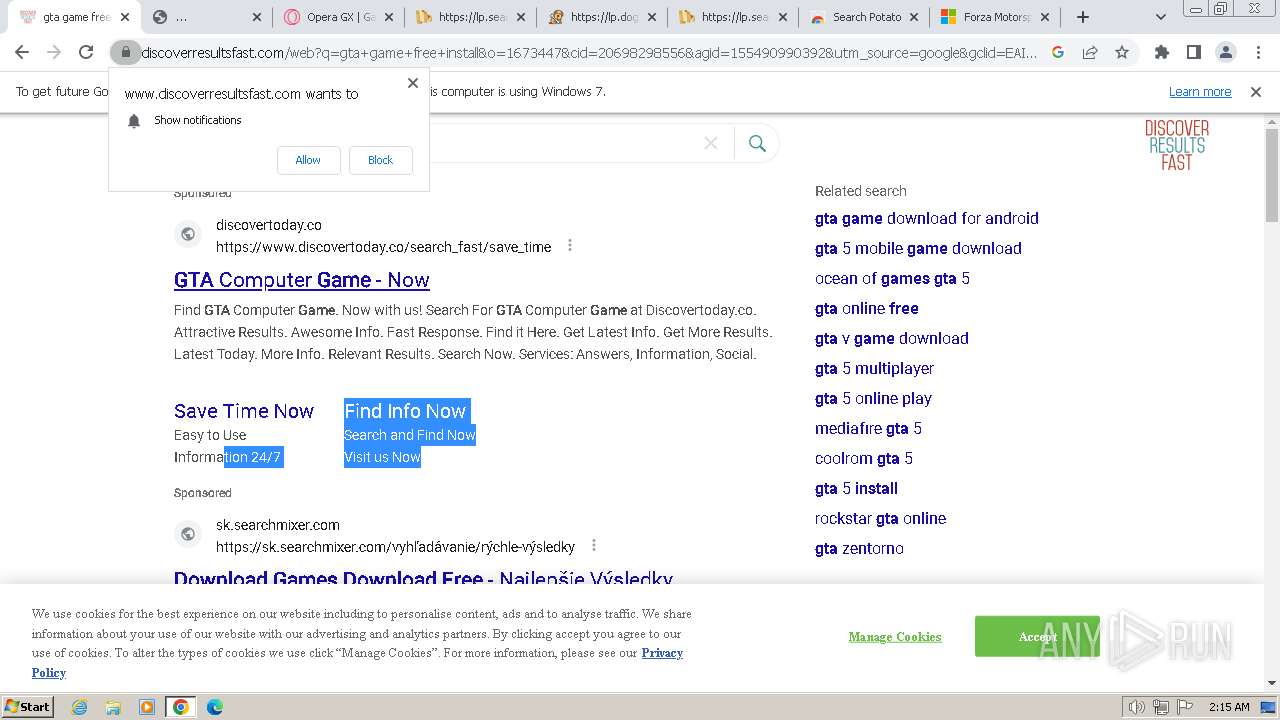This screenshot has width=1280, height=720.
Task: Allow notifications from discoverresultsfast
Action: pos(308,160)
